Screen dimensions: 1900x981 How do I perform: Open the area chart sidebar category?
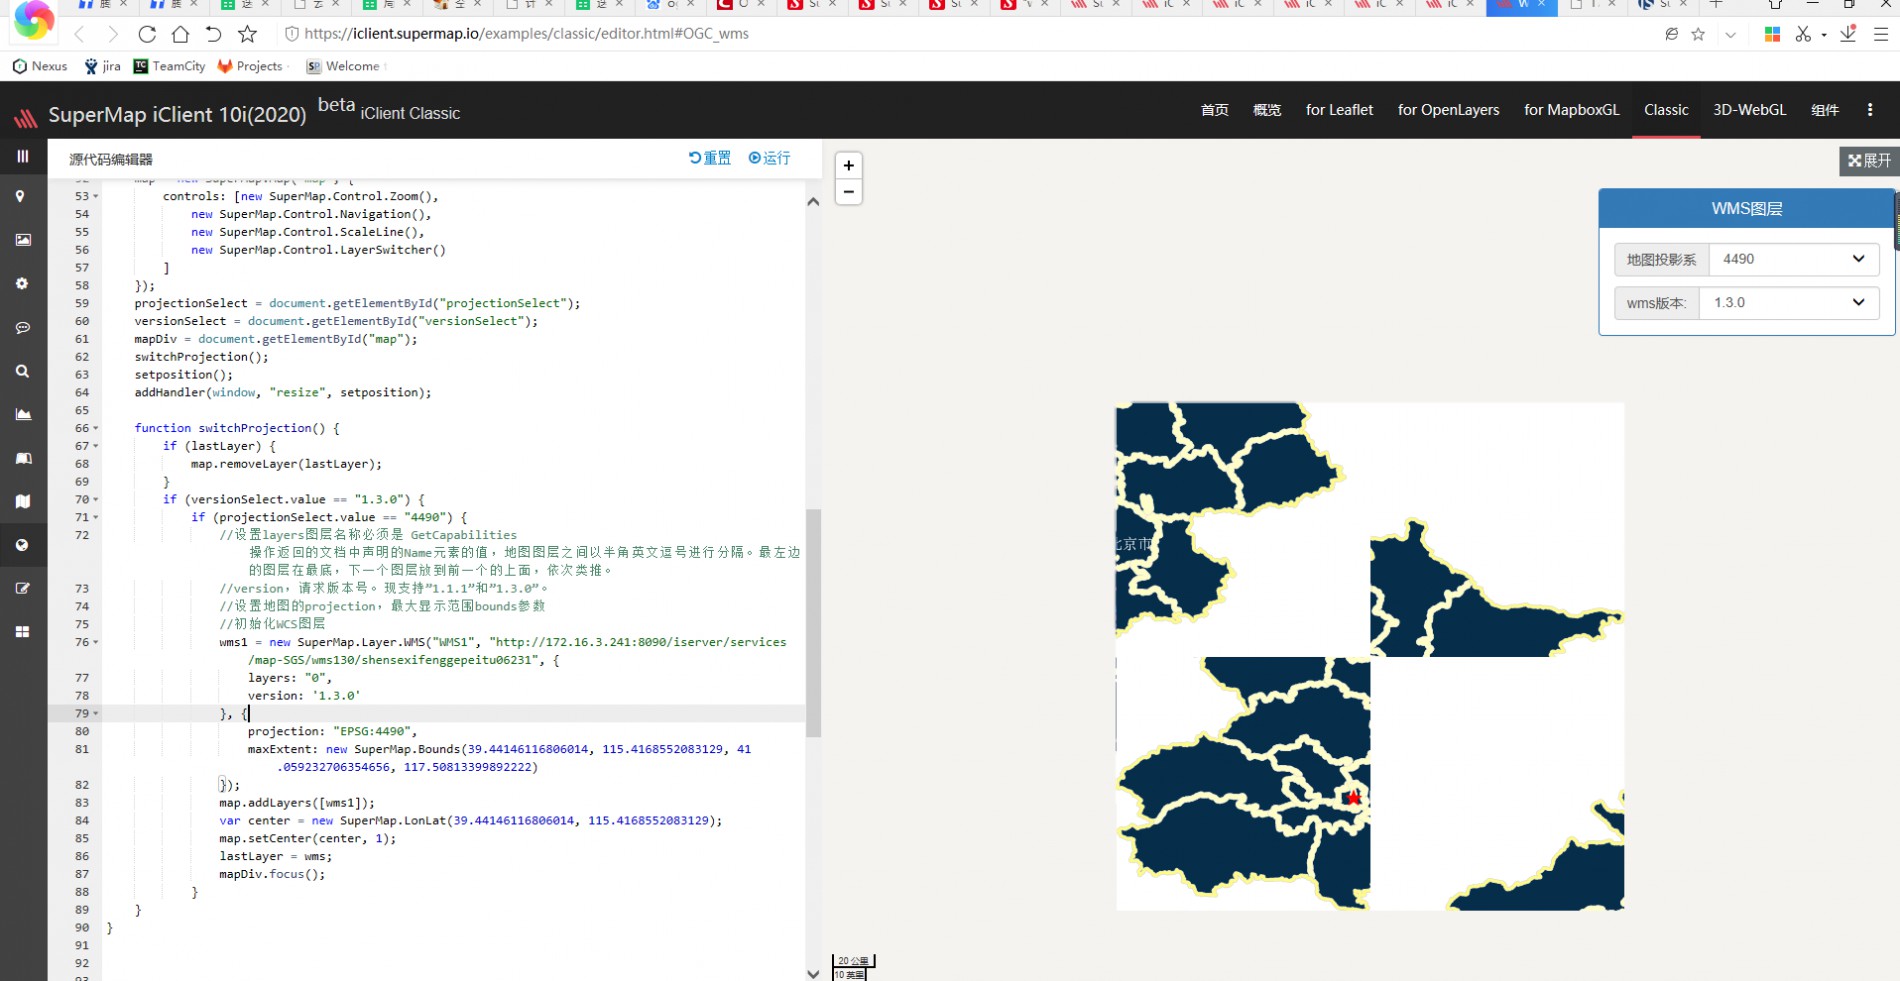tap(22, 414)
